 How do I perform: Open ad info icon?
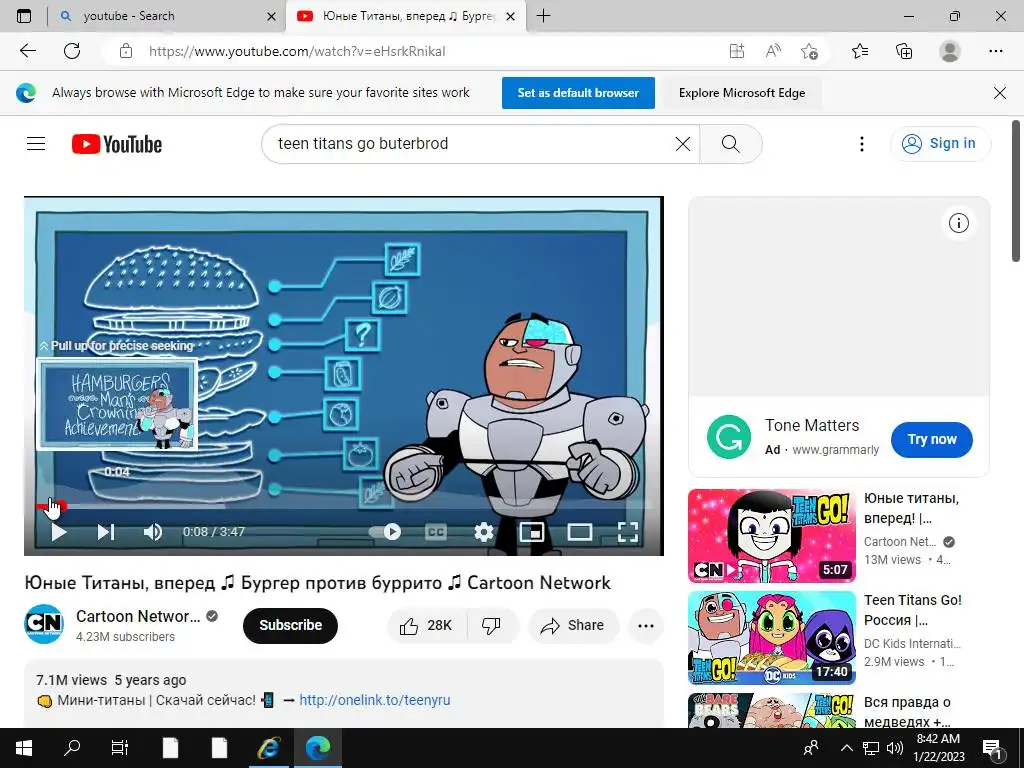pos(959,223)
